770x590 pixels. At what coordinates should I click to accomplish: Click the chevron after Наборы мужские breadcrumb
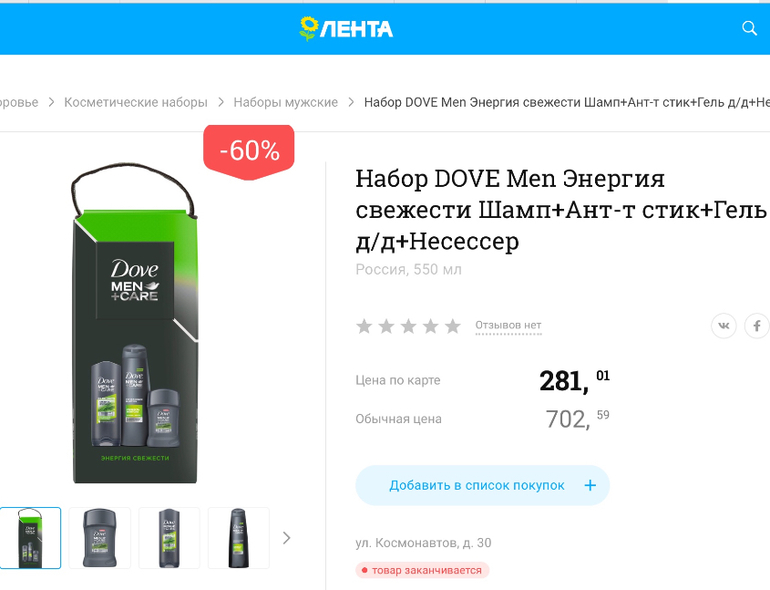point(351,102)
